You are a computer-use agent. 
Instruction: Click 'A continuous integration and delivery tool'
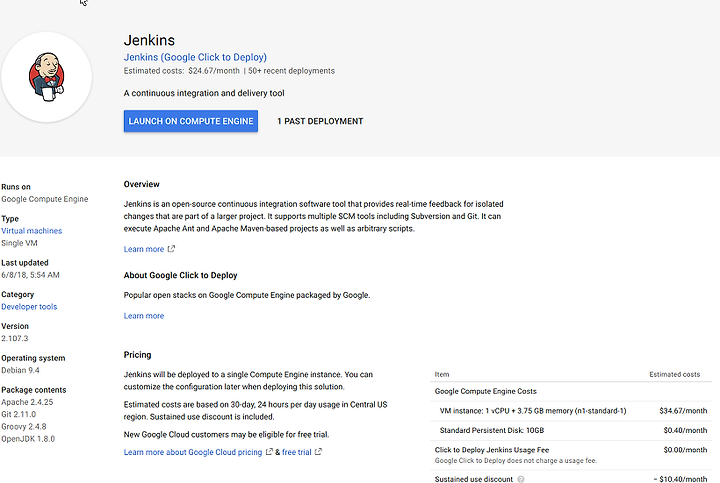[204, 93]
